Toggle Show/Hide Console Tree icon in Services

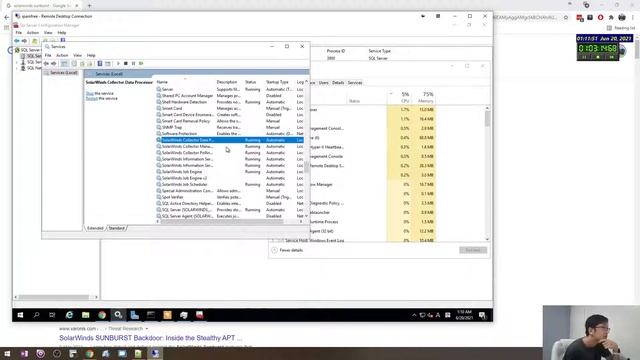tap(64, 64)
